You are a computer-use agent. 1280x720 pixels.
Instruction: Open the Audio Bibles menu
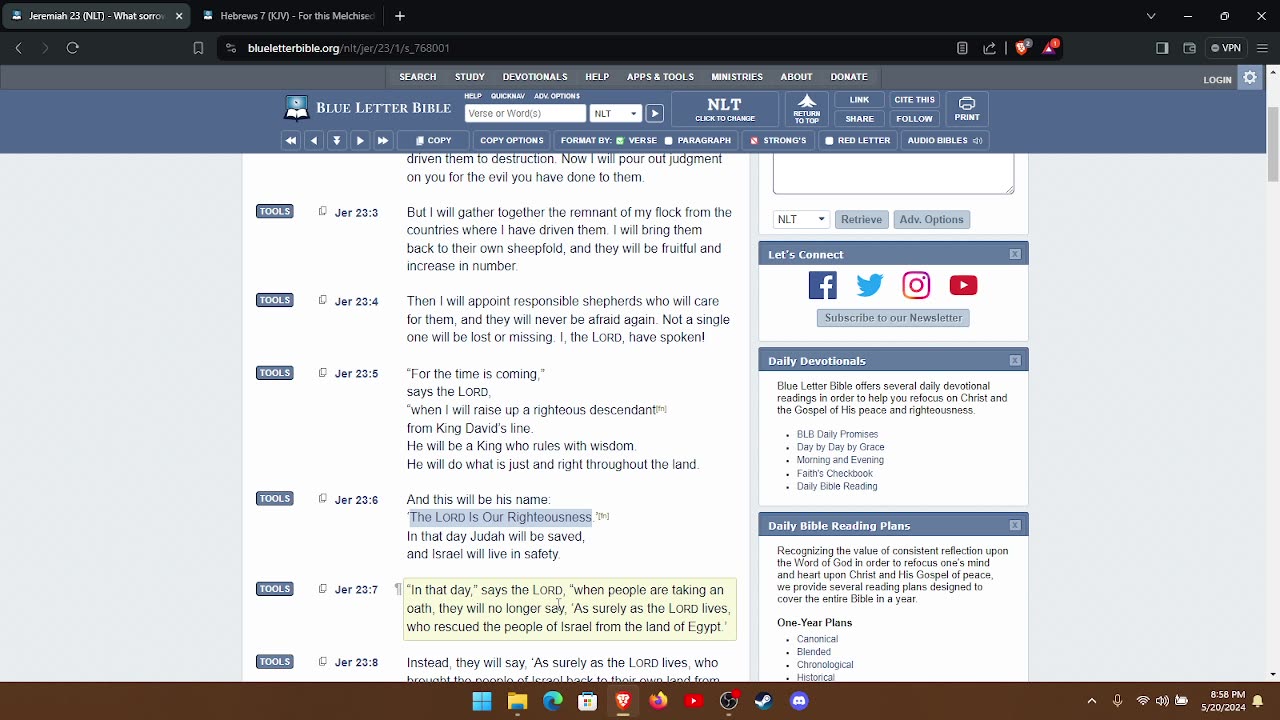pyautogui.click(x=944, y=141)
